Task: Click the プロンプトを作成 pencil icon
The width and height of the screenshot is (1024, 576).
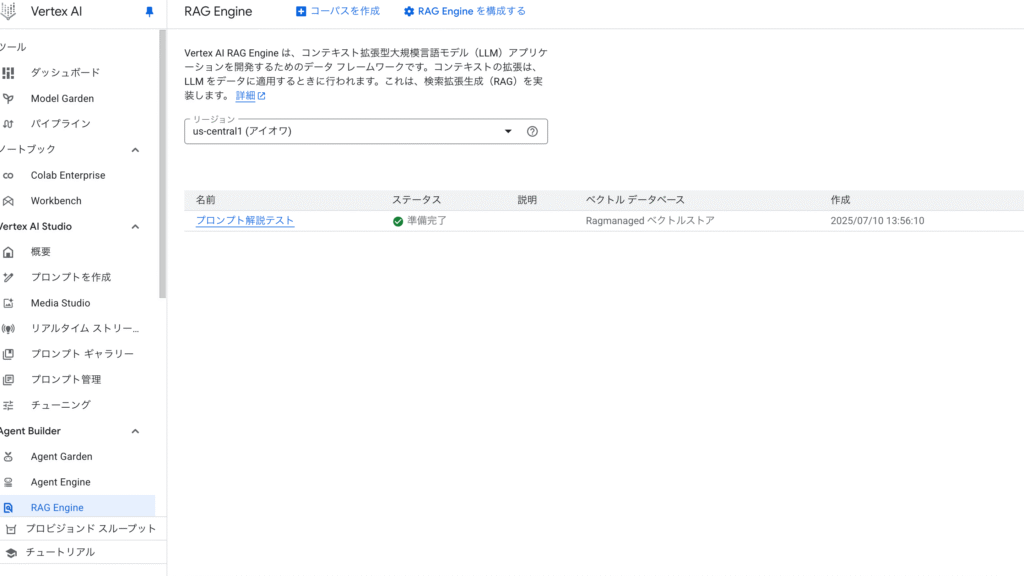Action: 8,278
